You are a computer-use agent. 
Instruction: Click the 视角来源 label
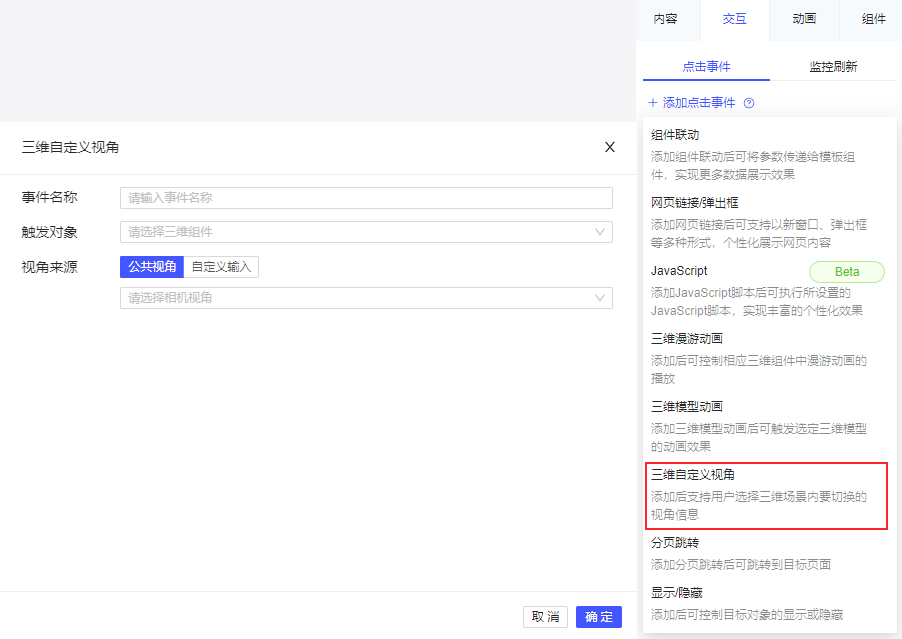pos(49,267)
